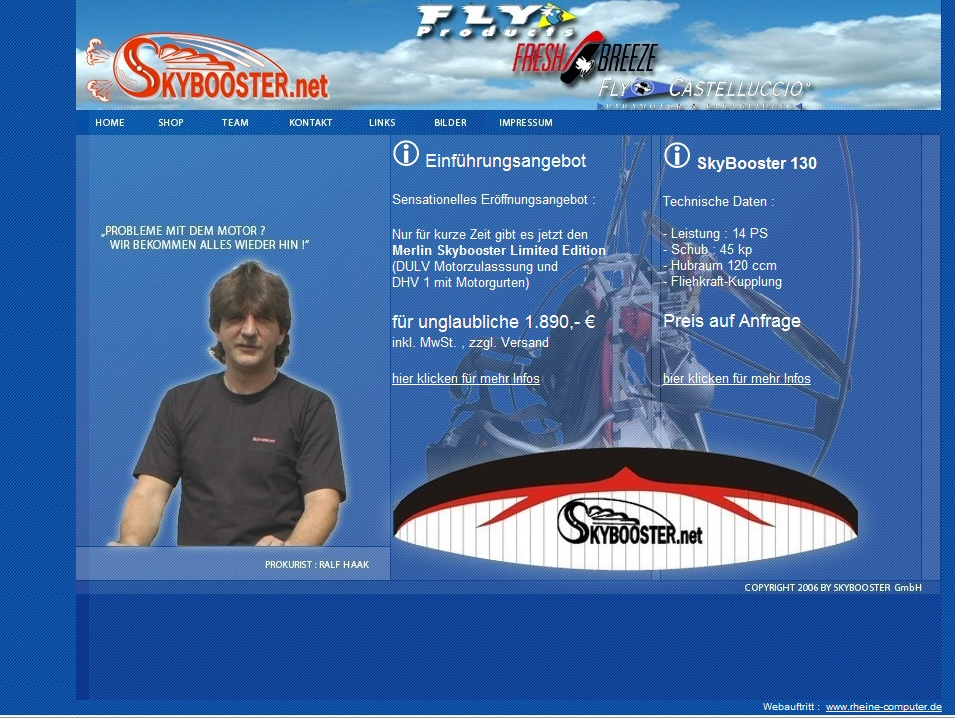This screenshot has height=718, width=955.
Task: Open the SHOP menu item
Action: coord(171,122)
